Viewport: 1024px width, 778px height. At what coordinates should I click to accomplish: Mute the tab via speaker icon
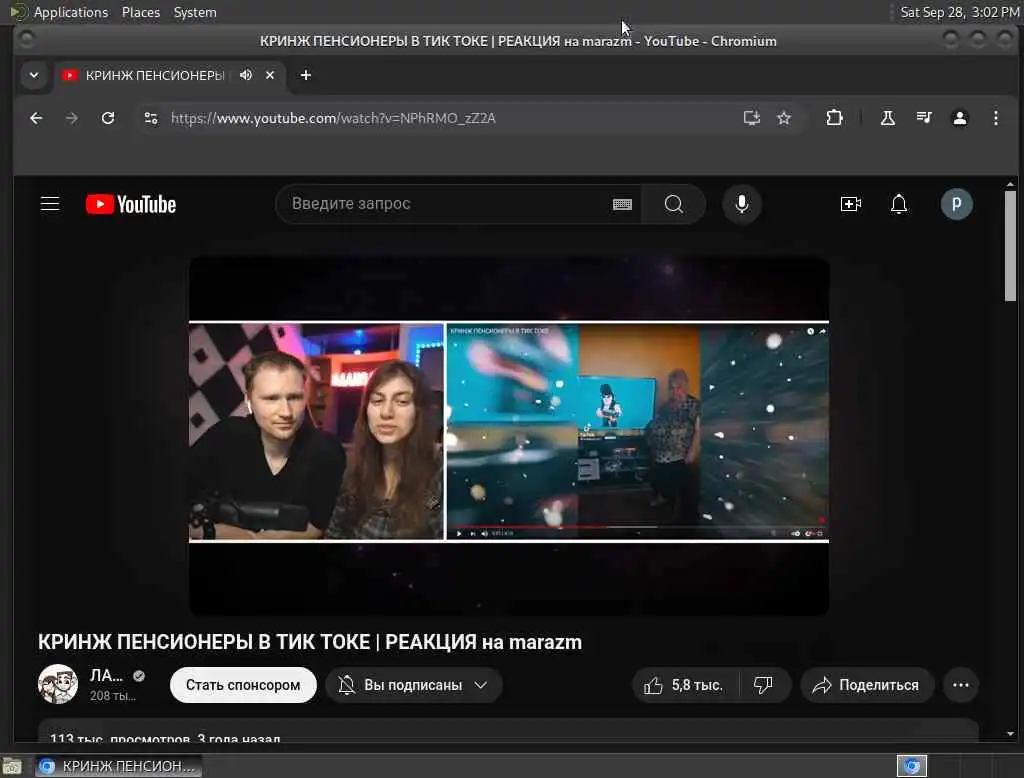point(246,75)
